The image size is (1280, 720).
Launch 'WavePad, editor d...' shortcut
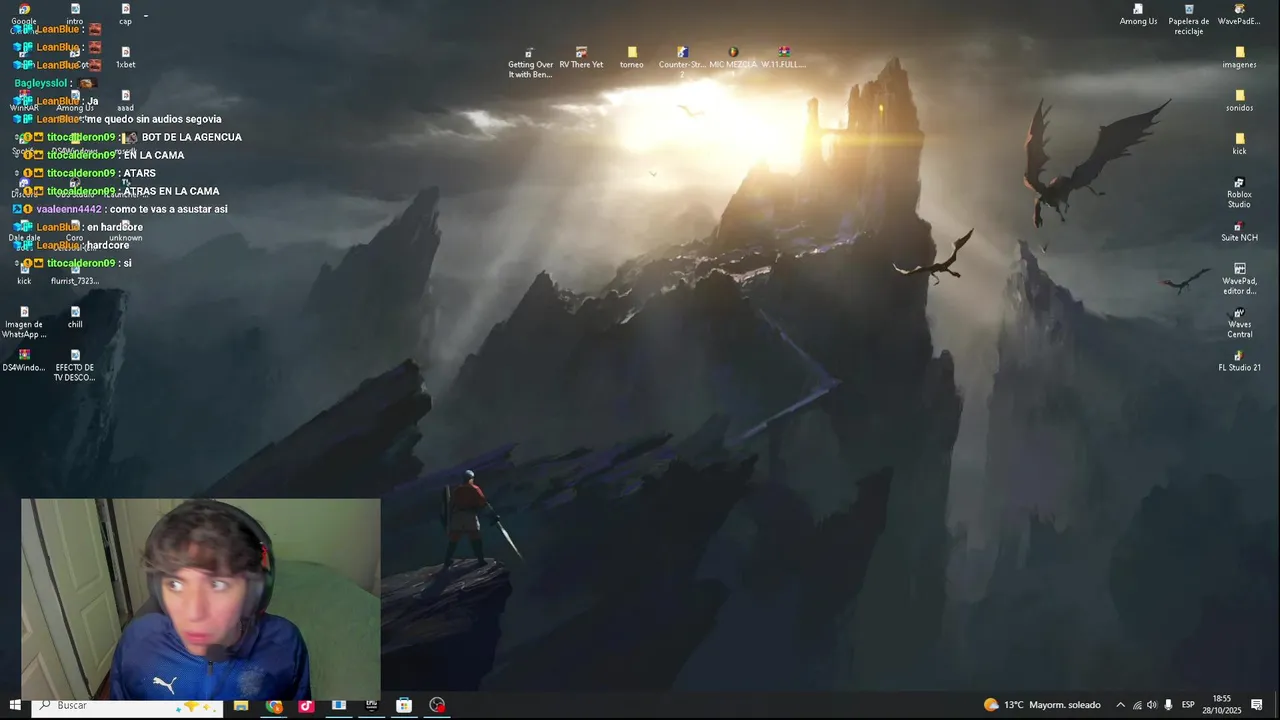[x=1239, y=279]
